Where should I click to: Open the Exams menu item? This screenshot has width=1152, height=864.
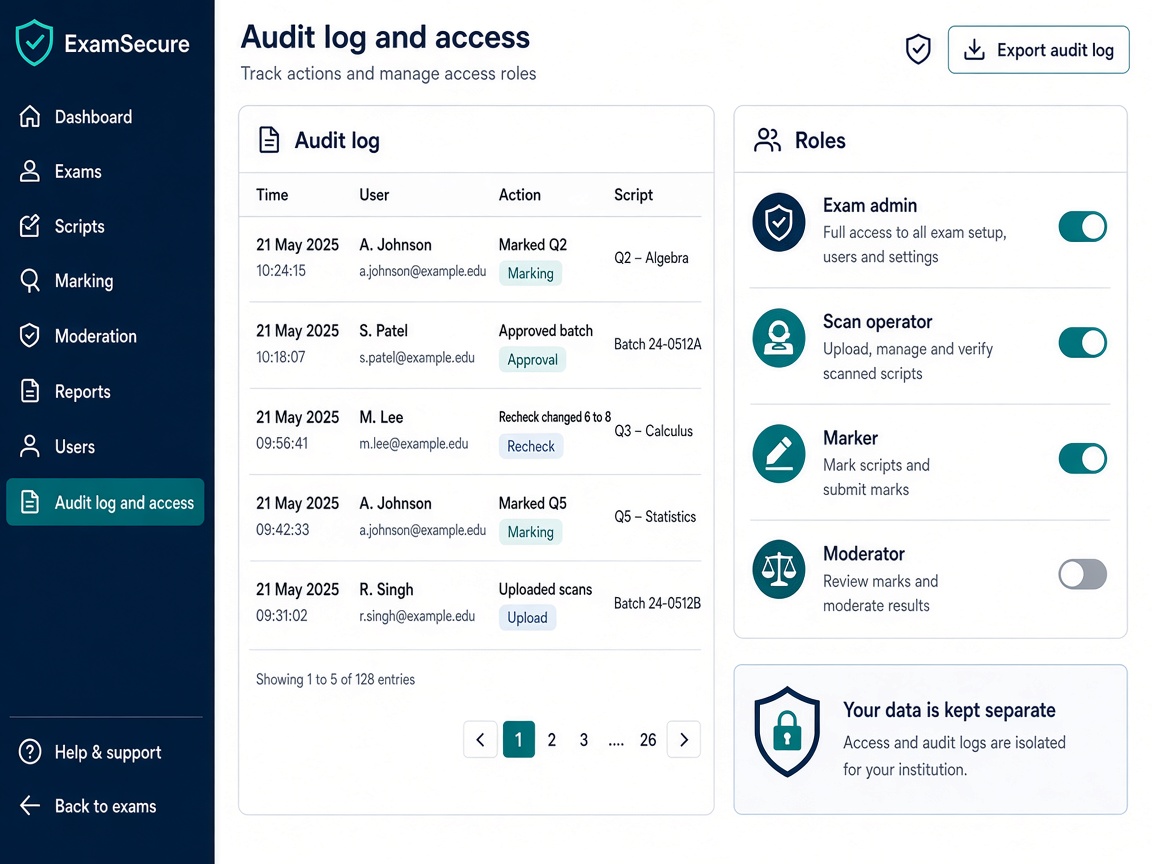point(105,171)
